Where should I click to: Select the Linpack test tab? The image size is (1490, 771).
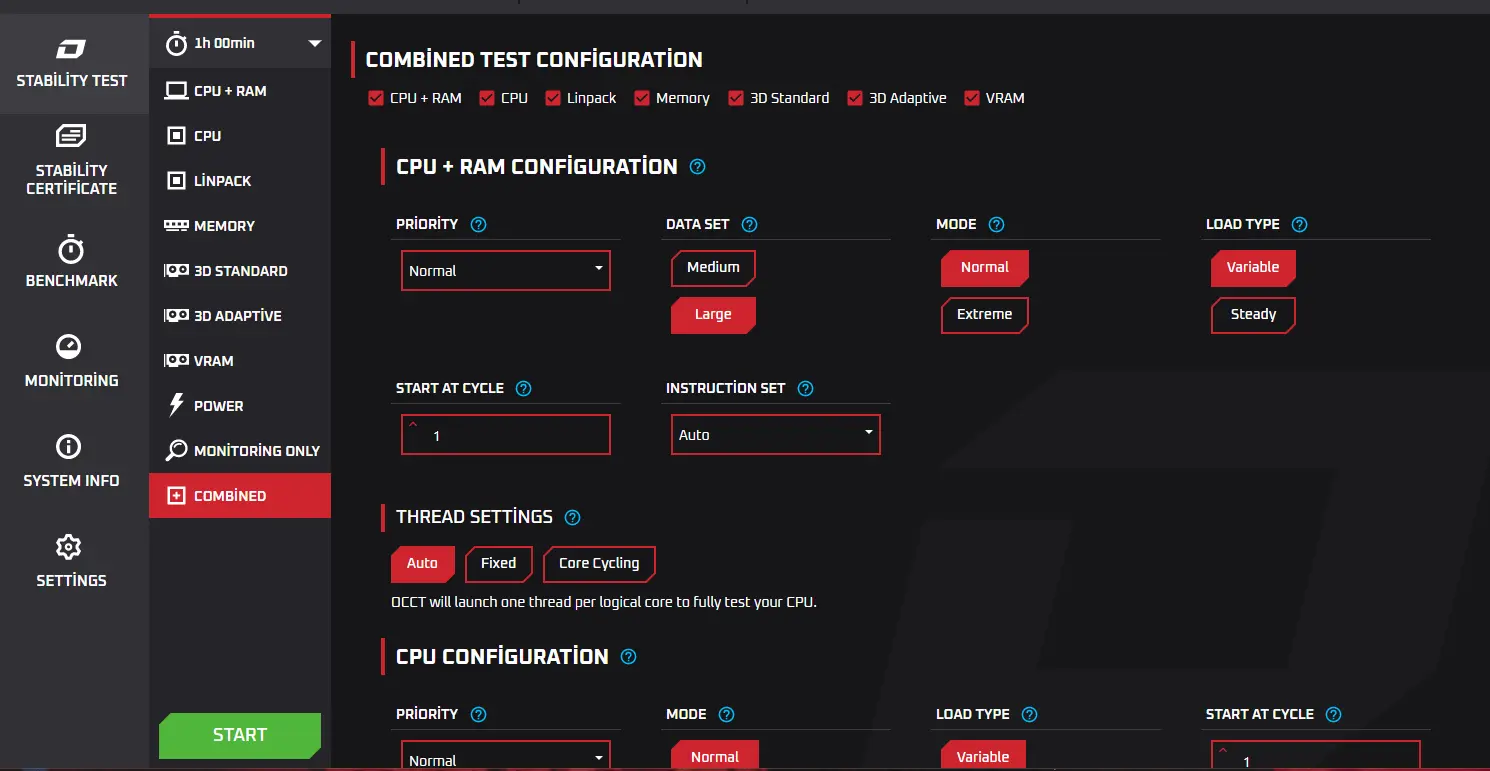240,180
